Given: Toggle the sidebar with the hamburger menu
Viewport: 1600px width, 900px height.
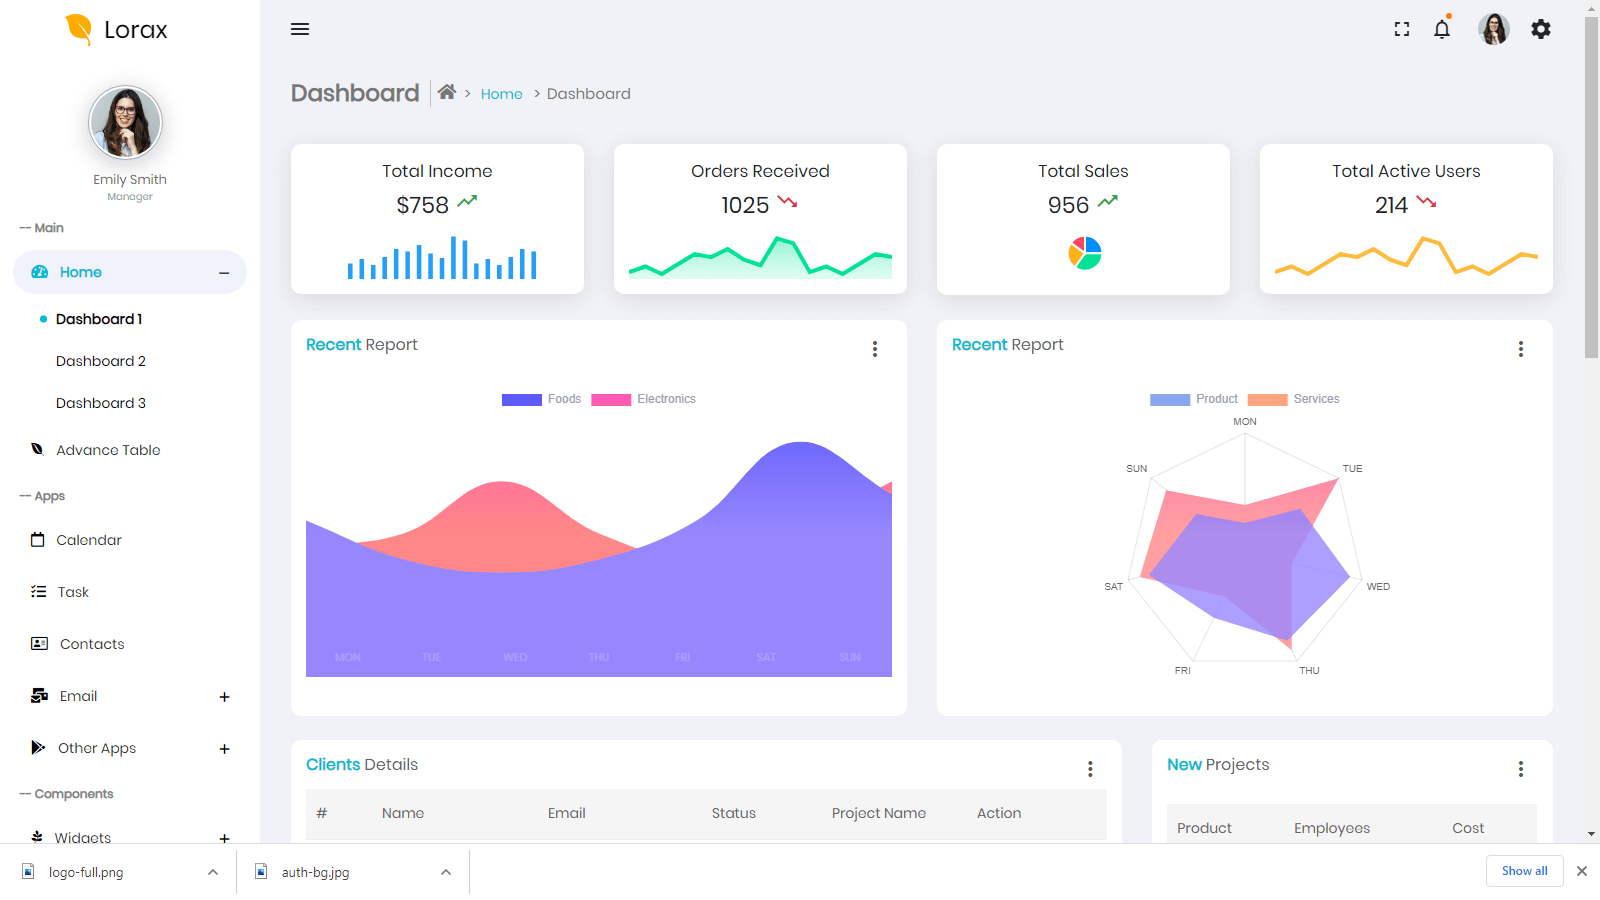Looking at the screenshot, I should [x=299, y=29].
